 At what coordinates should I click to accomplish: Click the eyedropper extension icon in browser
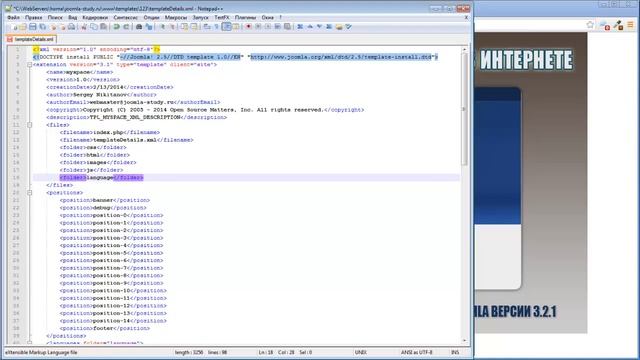pyautogui.click(x=618, y=25)
